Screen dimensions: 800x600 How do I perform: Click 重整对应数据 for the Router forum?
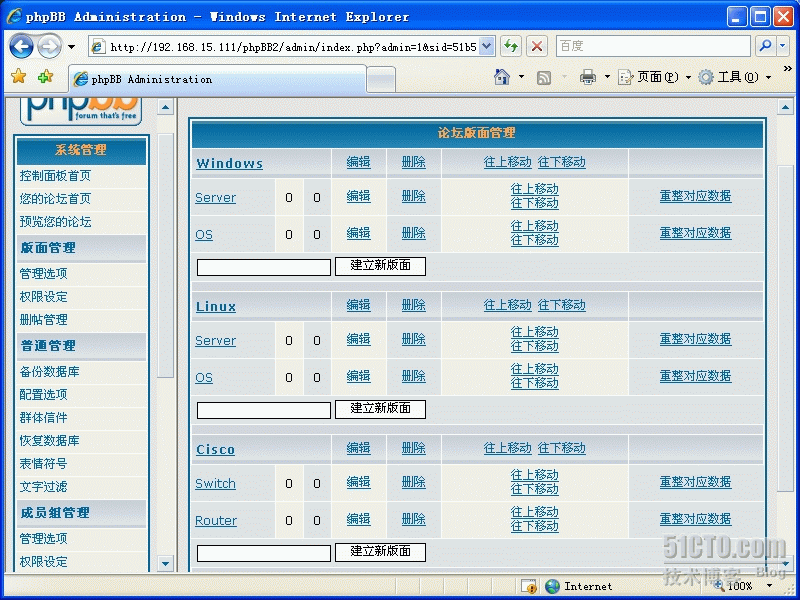pos(695,519)
